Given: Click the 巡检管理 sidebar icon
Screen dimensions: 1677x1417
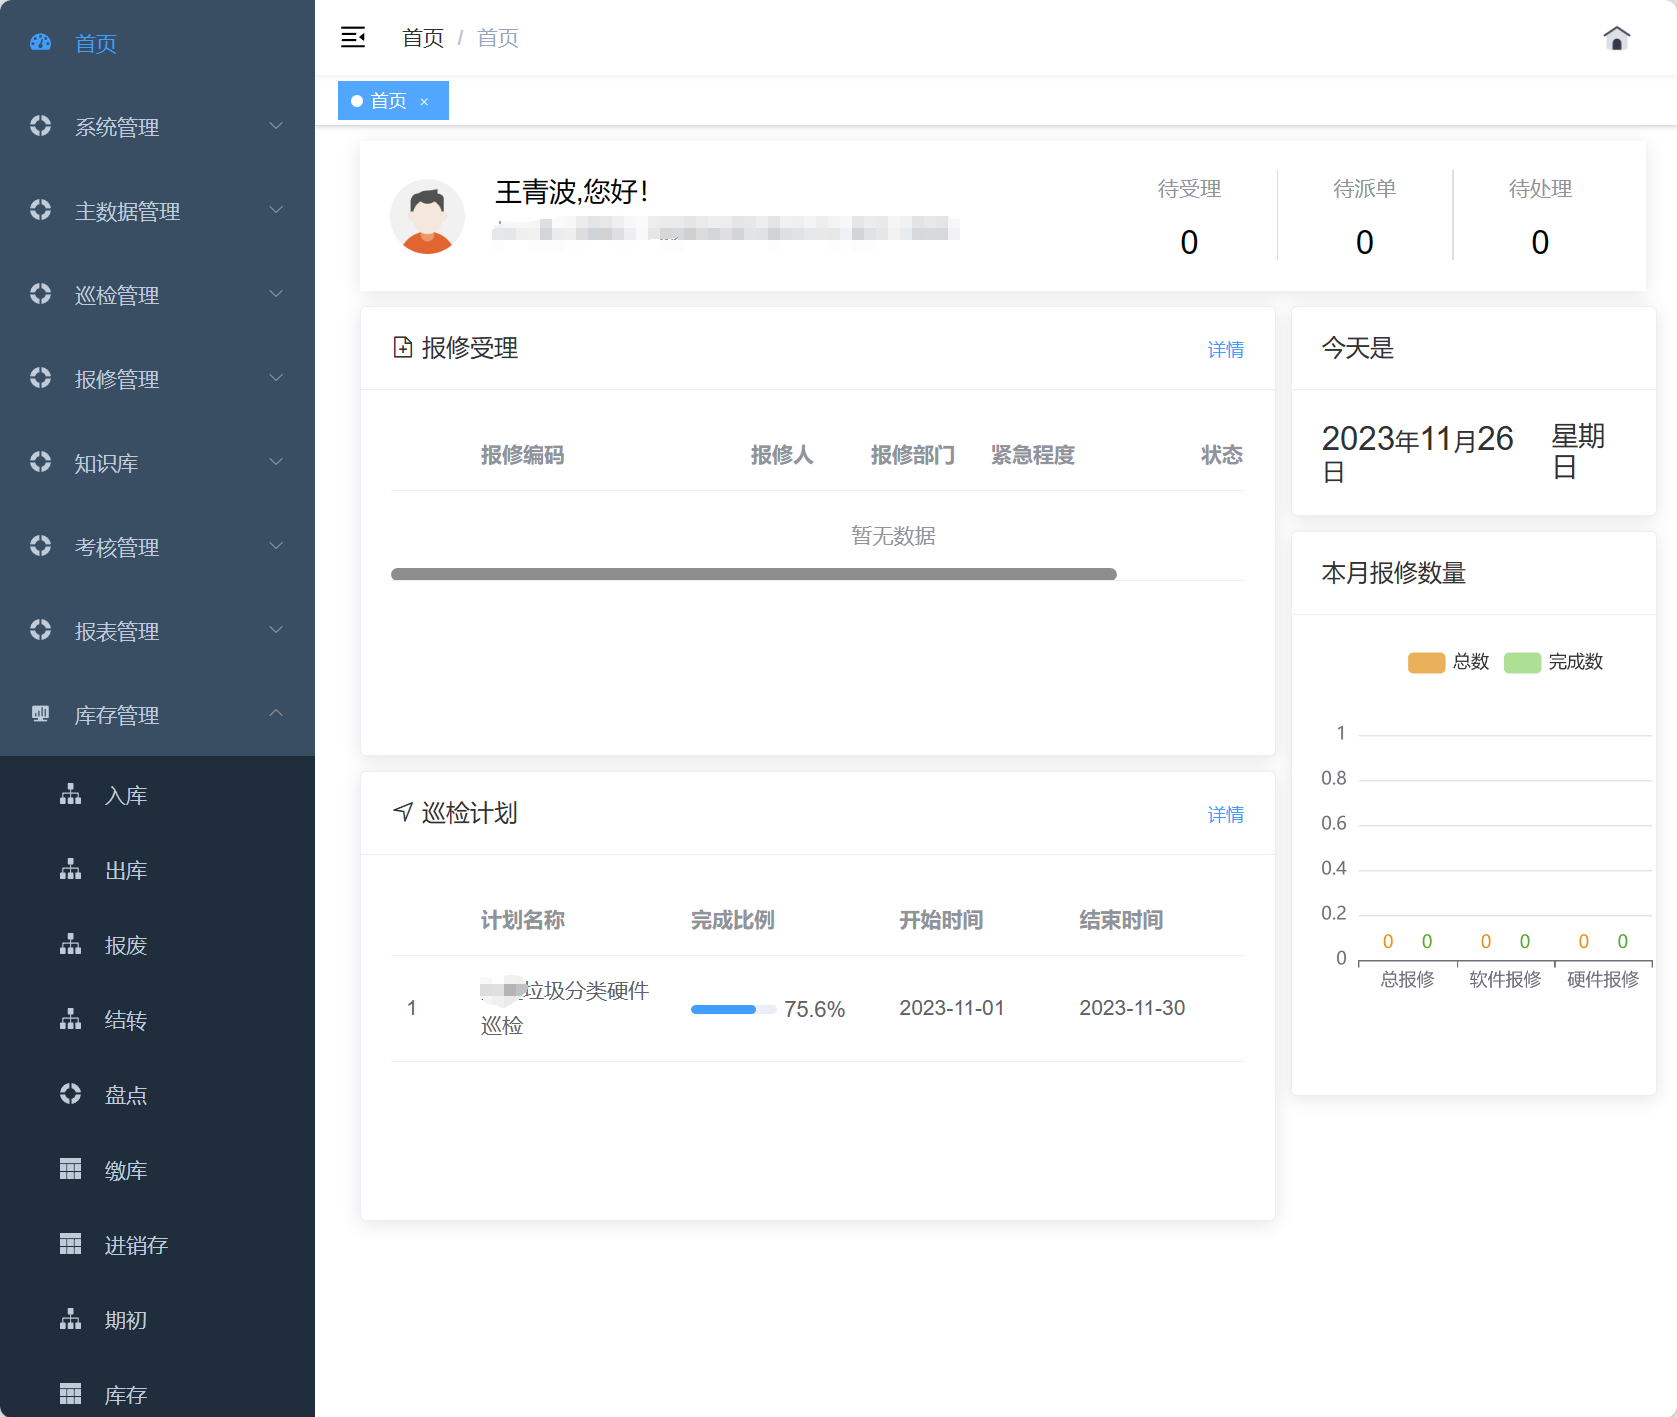Looking at the screenshot, I should (x=40, y=294).
